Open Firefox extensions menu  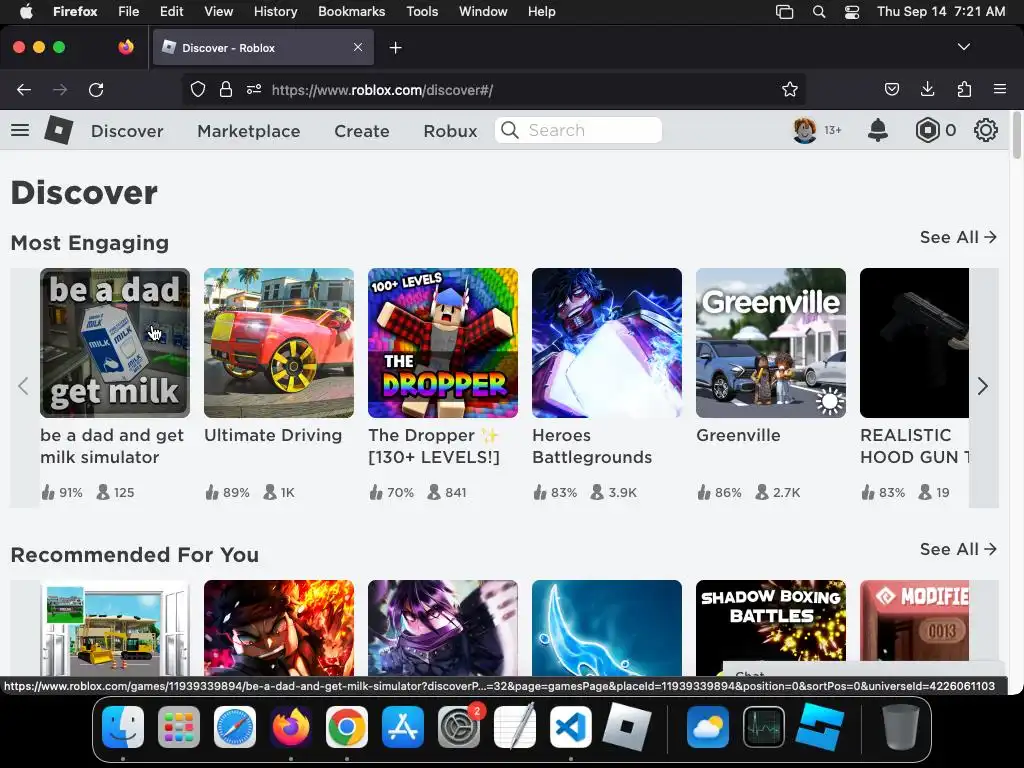pos(964,89)
